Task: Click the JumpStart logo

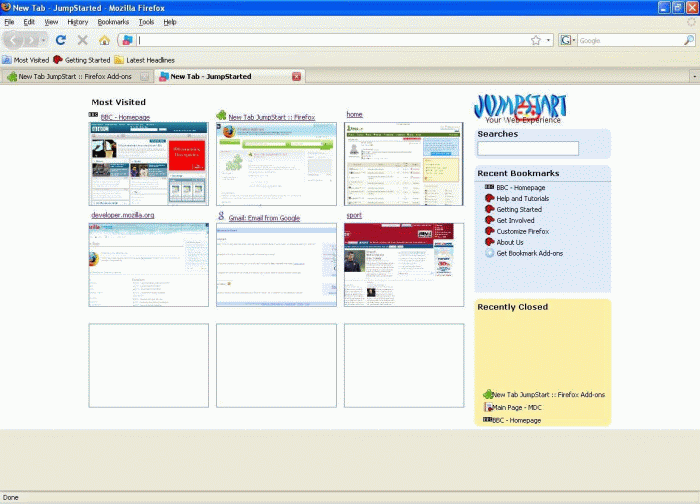Action: (521, 108)
